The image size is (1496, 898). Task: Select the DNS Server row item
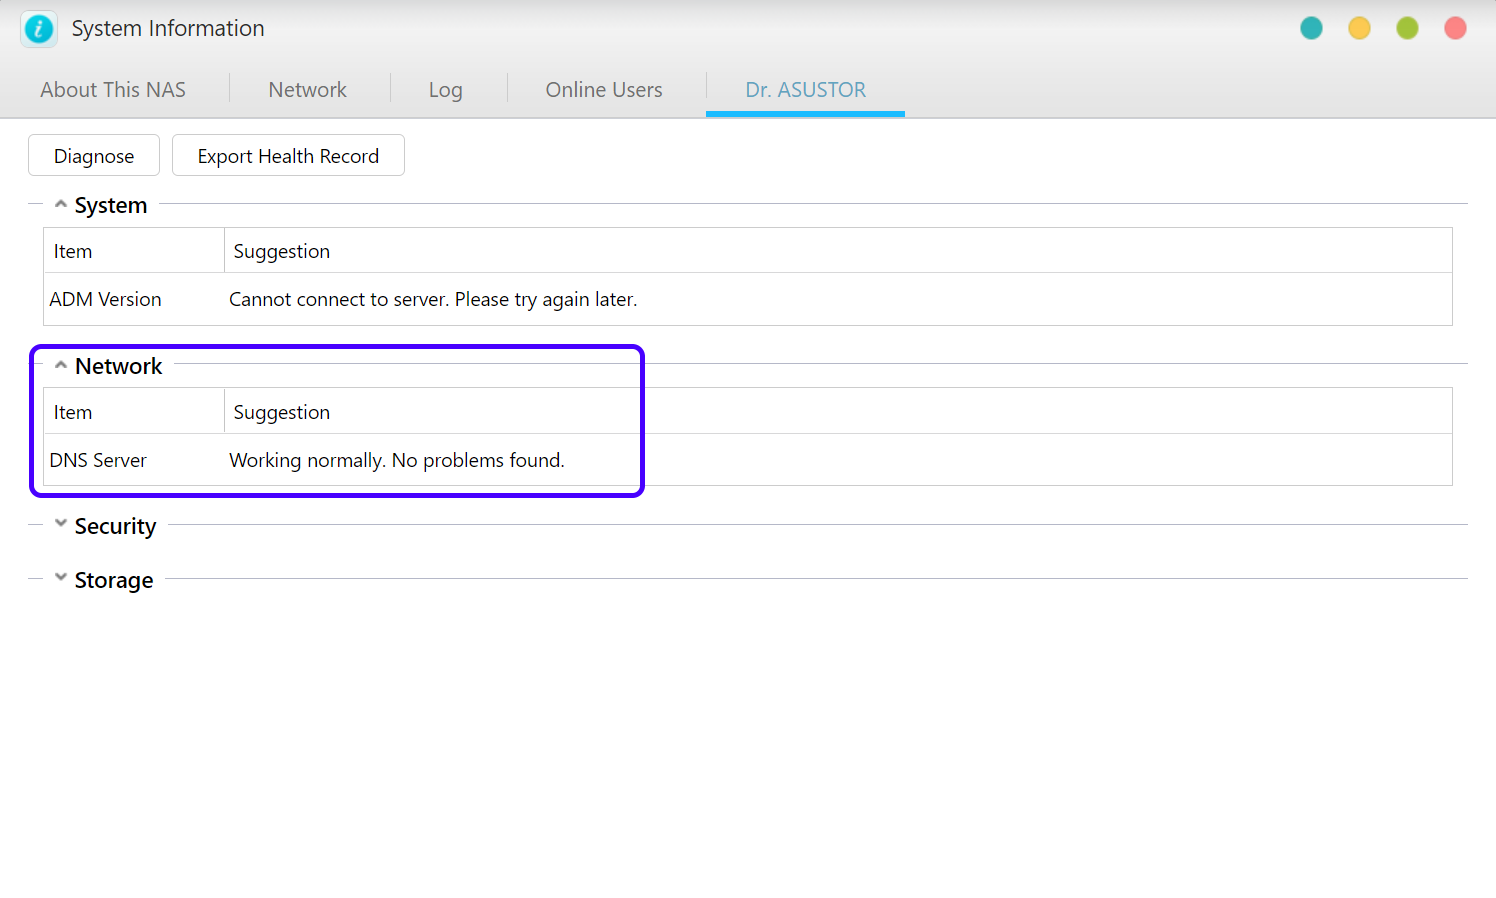tap(98, 460)
